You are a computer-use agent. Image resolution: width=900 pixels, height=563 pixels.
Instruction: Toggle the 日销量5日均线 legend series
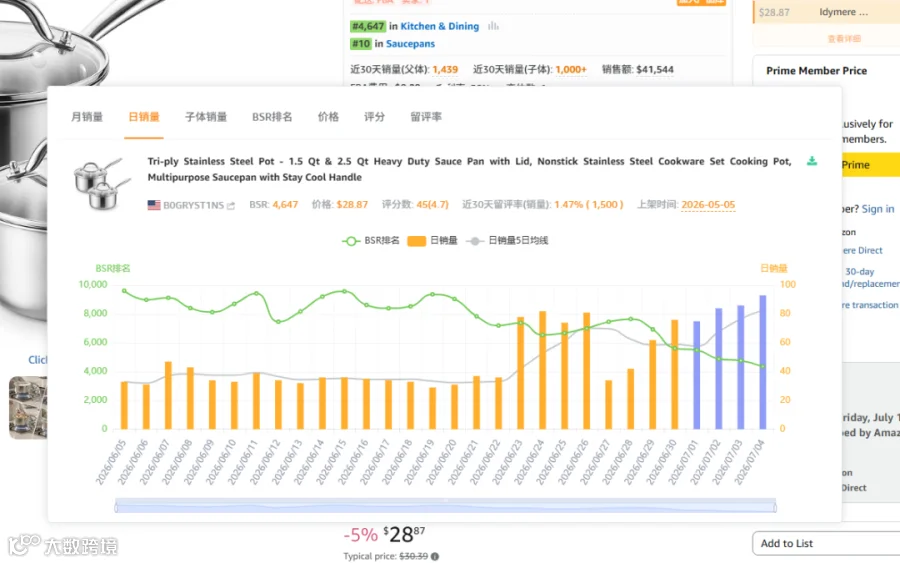pos(507,240)
